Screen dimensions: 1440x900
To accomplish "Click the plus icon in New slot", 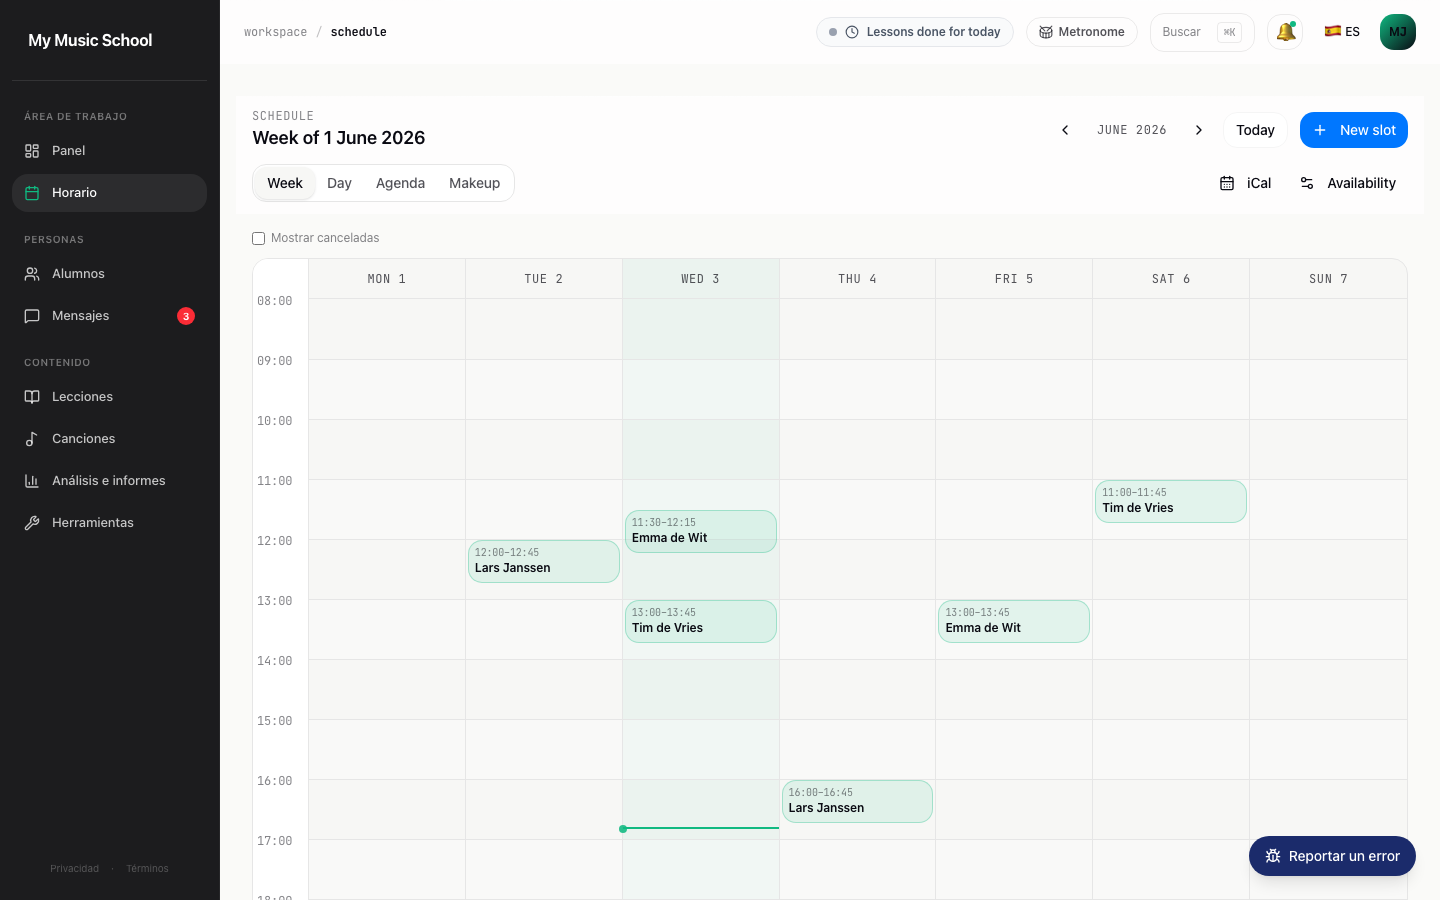I will pos(1320,130).
